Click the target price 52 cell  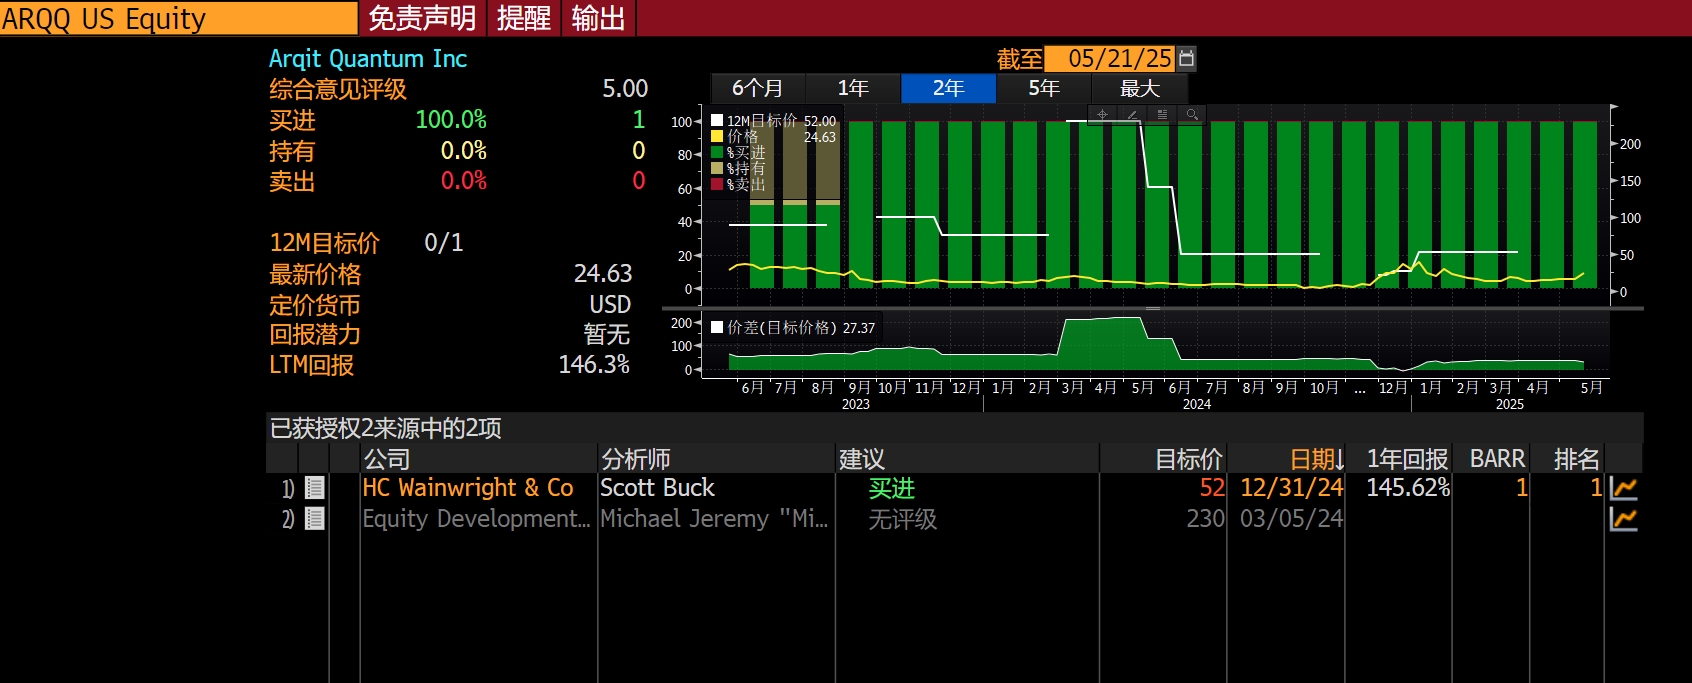(1212, 488)
